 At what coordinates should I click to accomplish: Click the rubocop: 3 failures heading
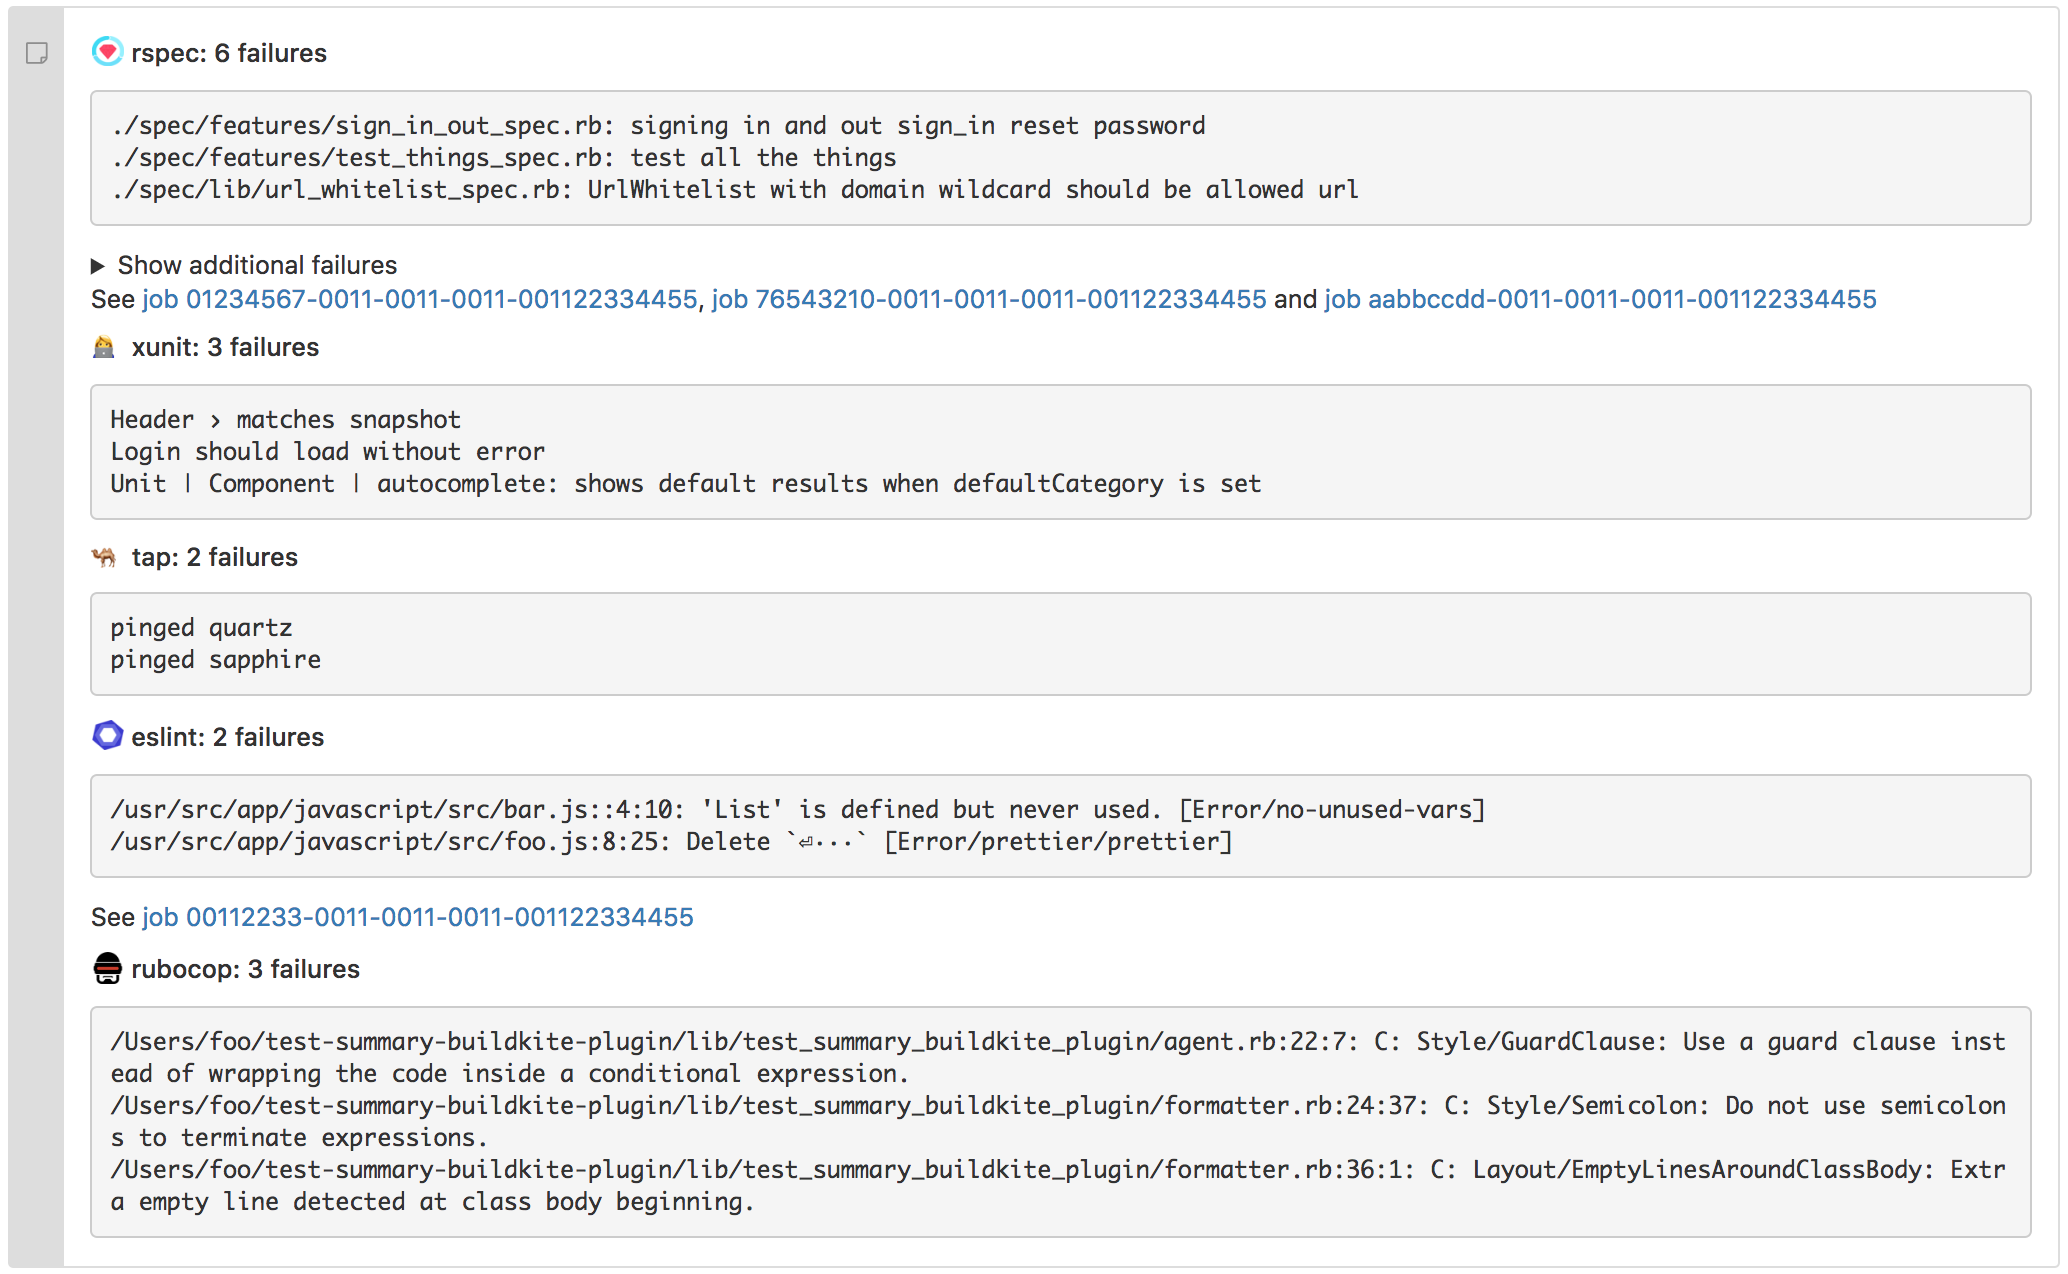[245, 969]
